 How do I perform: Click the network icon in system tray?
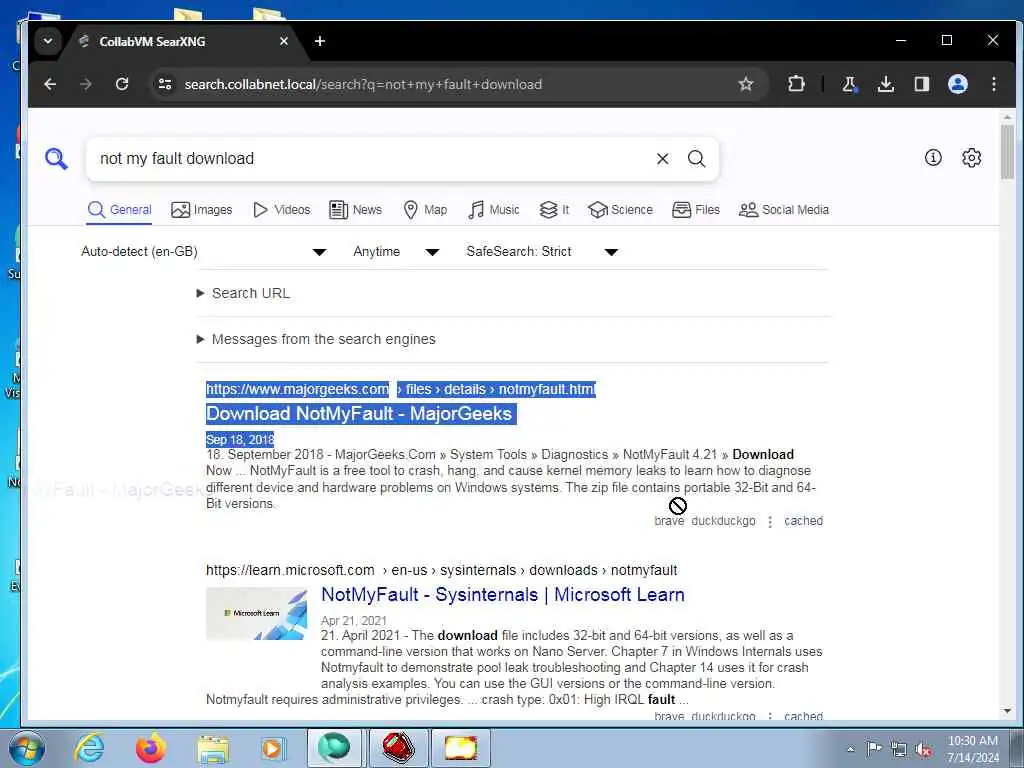tap(899, 749)
